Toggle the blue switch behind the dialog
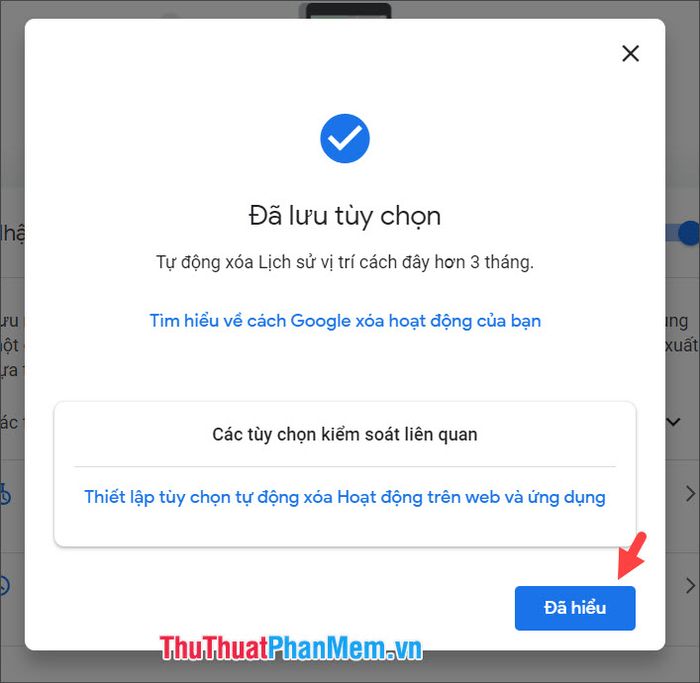 [x=682, y=233]
